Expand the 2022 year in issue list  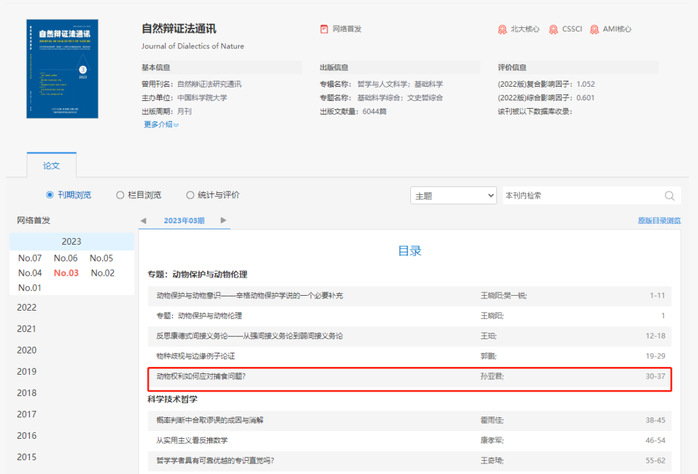[x=27, y=308]
